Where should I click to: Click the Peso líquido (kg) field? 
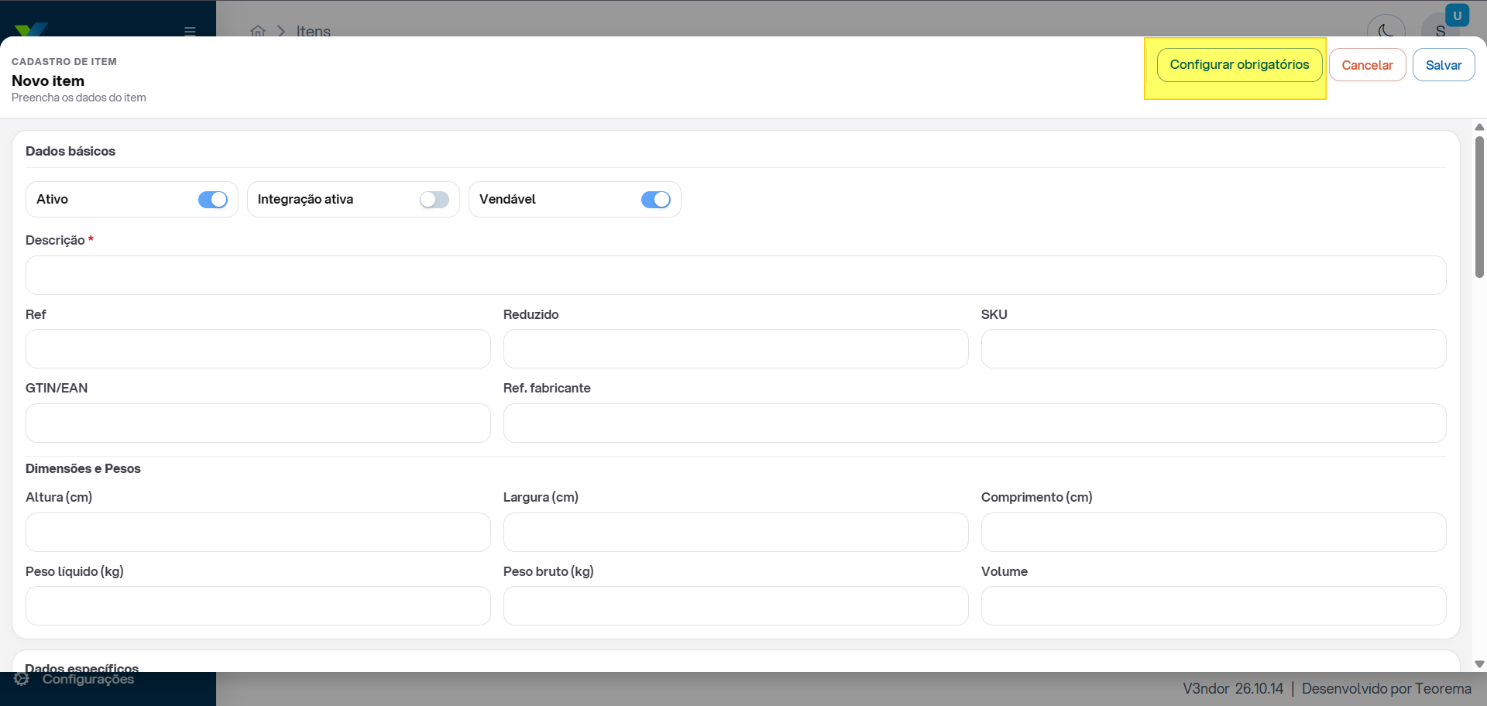(x=258, y=606)
